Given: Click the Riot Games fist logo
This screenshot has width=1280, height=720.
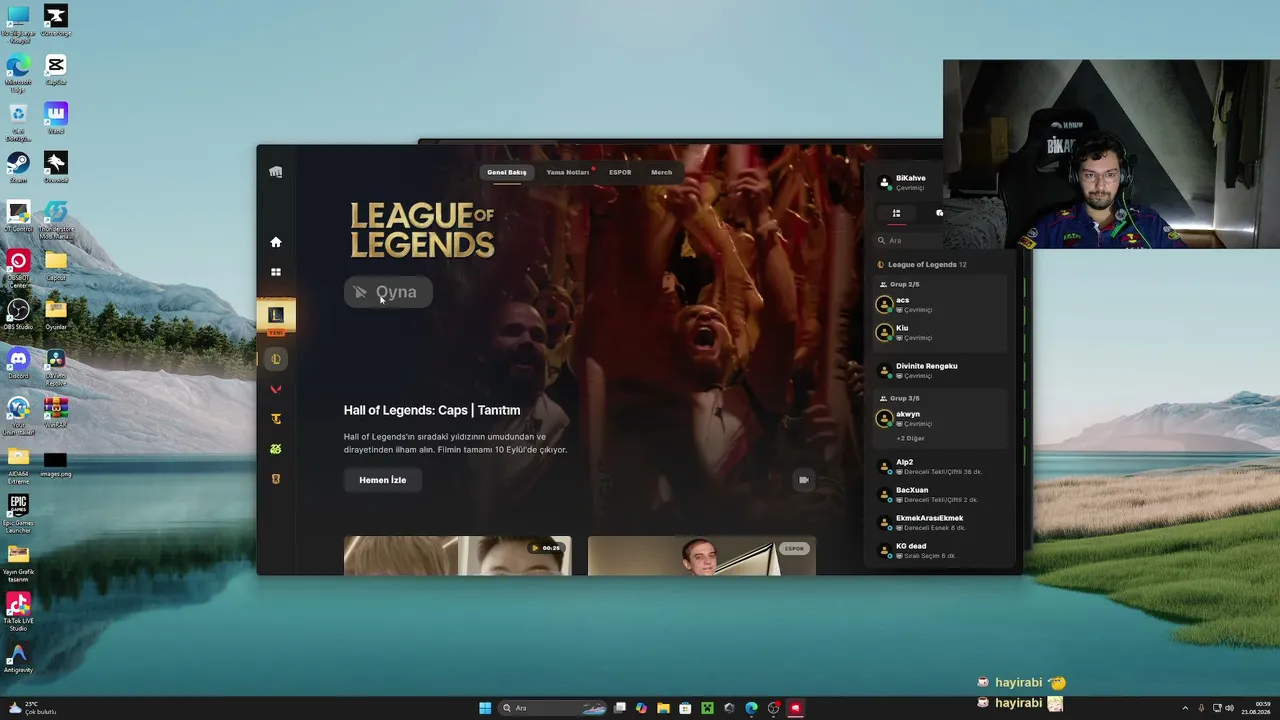Looking at the screenshot, I should tap(276, 172).
